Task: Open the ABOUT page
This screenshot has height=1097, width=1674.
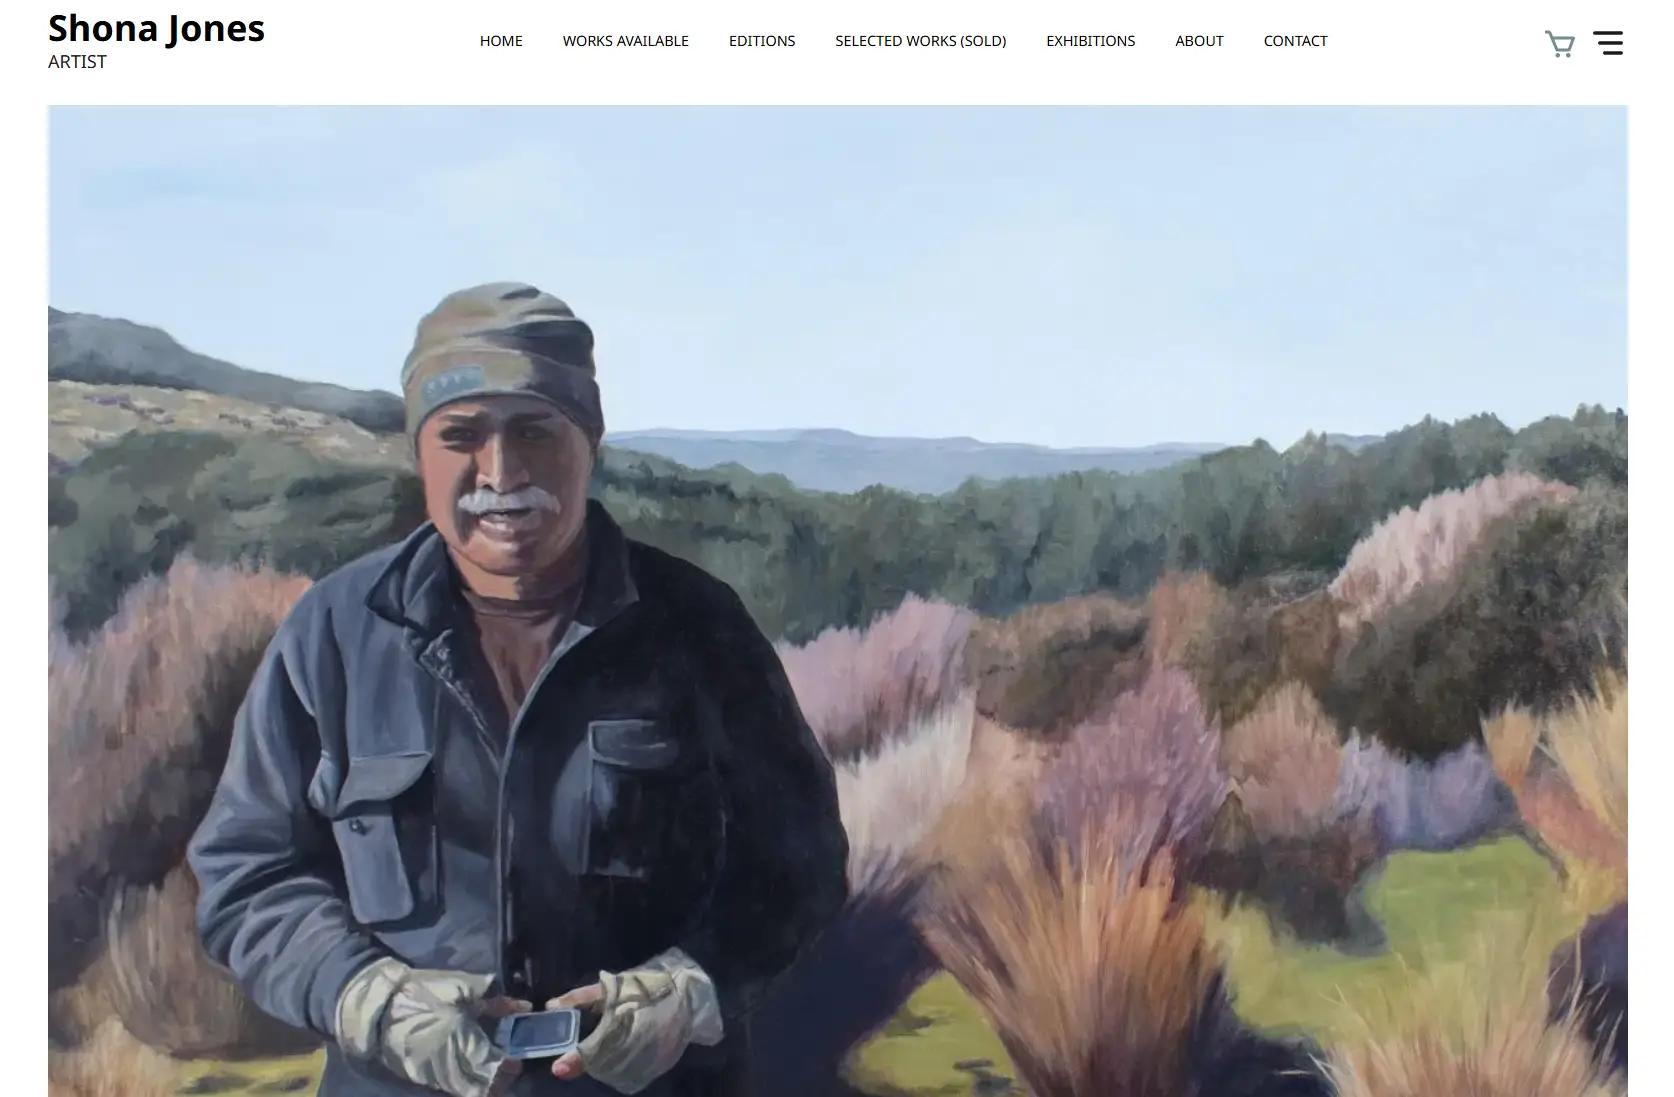Action: [1199, 41]
